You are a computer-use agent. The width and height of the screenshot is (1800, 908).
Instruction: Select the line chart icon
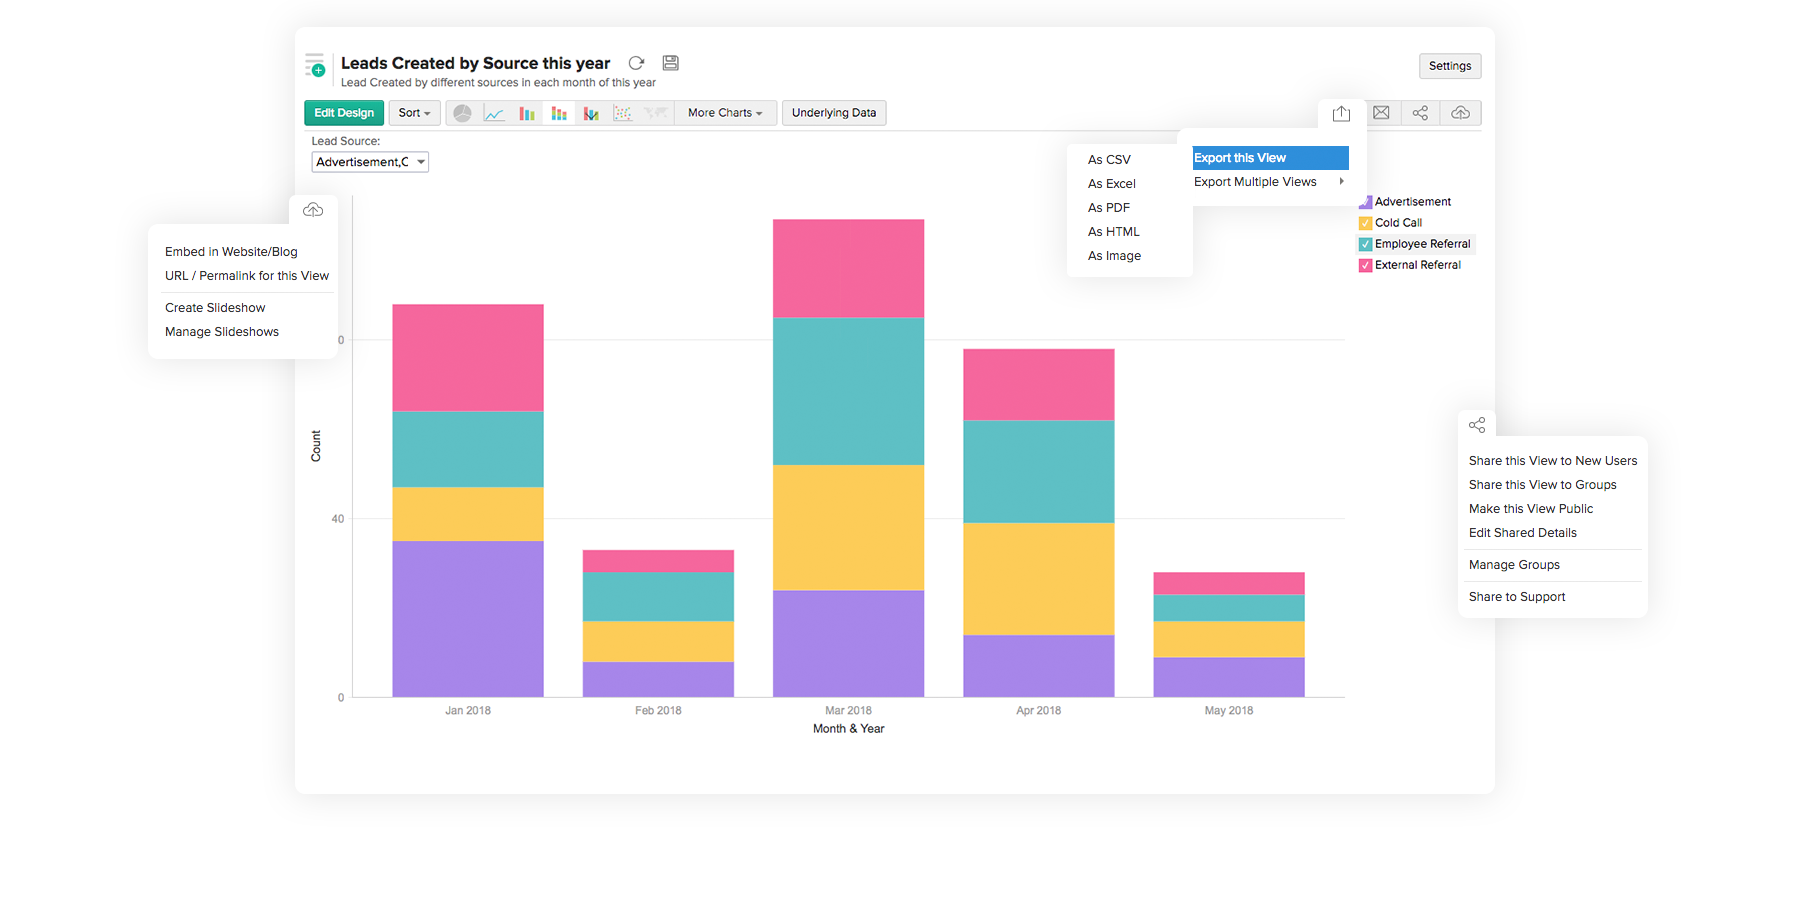494,113
